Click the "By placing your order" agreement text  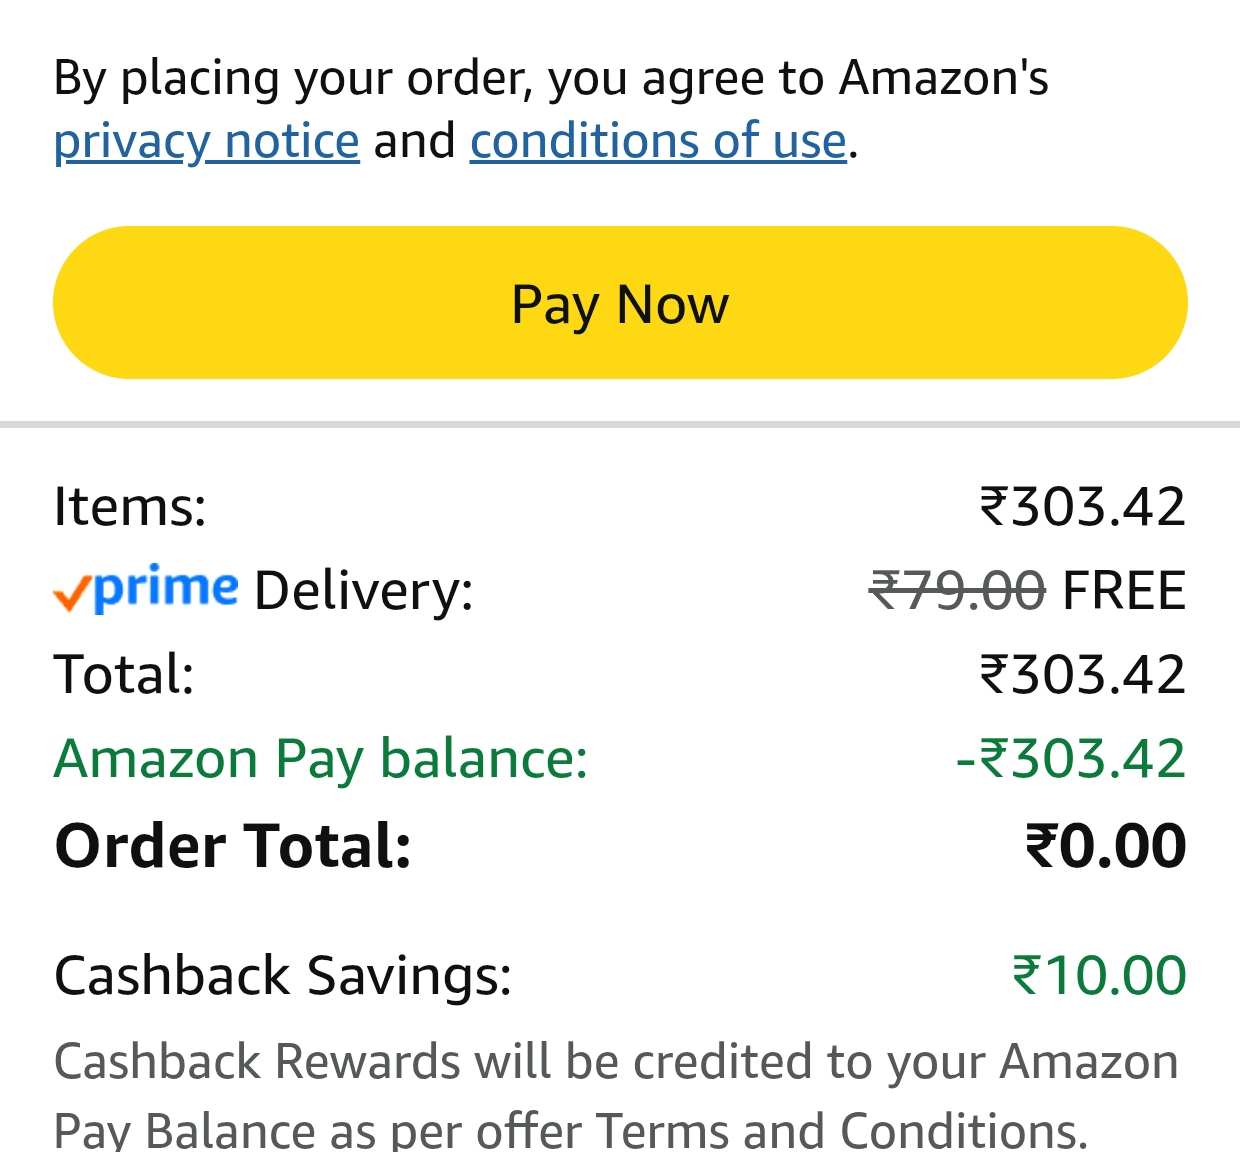[x=550, y=78]
